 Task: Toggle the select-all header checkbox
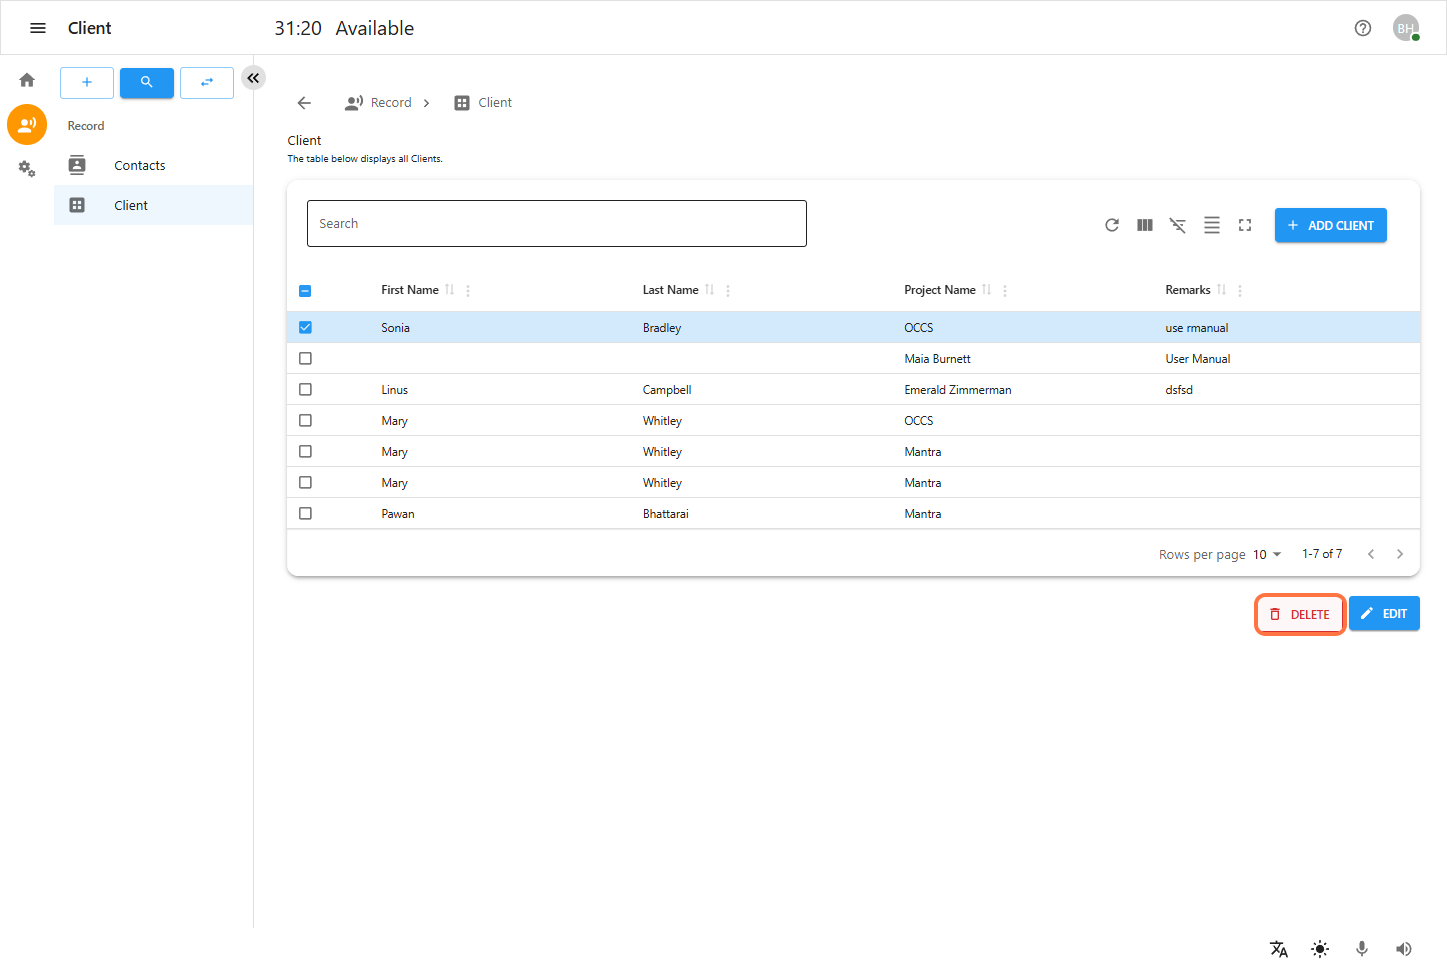pos(305,291)
